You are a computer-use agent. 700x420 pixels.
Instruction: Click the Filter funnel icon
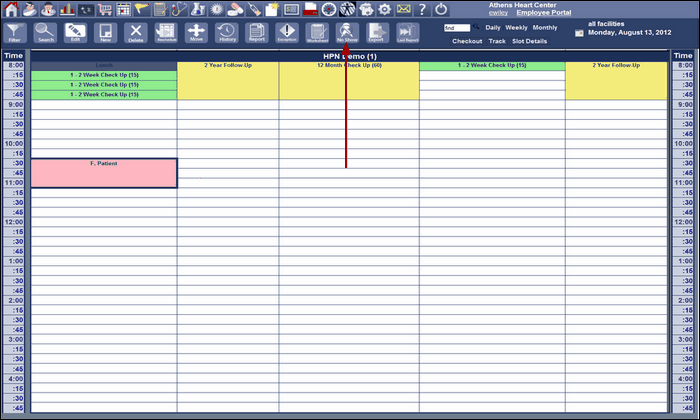click(x=14, y=33)
